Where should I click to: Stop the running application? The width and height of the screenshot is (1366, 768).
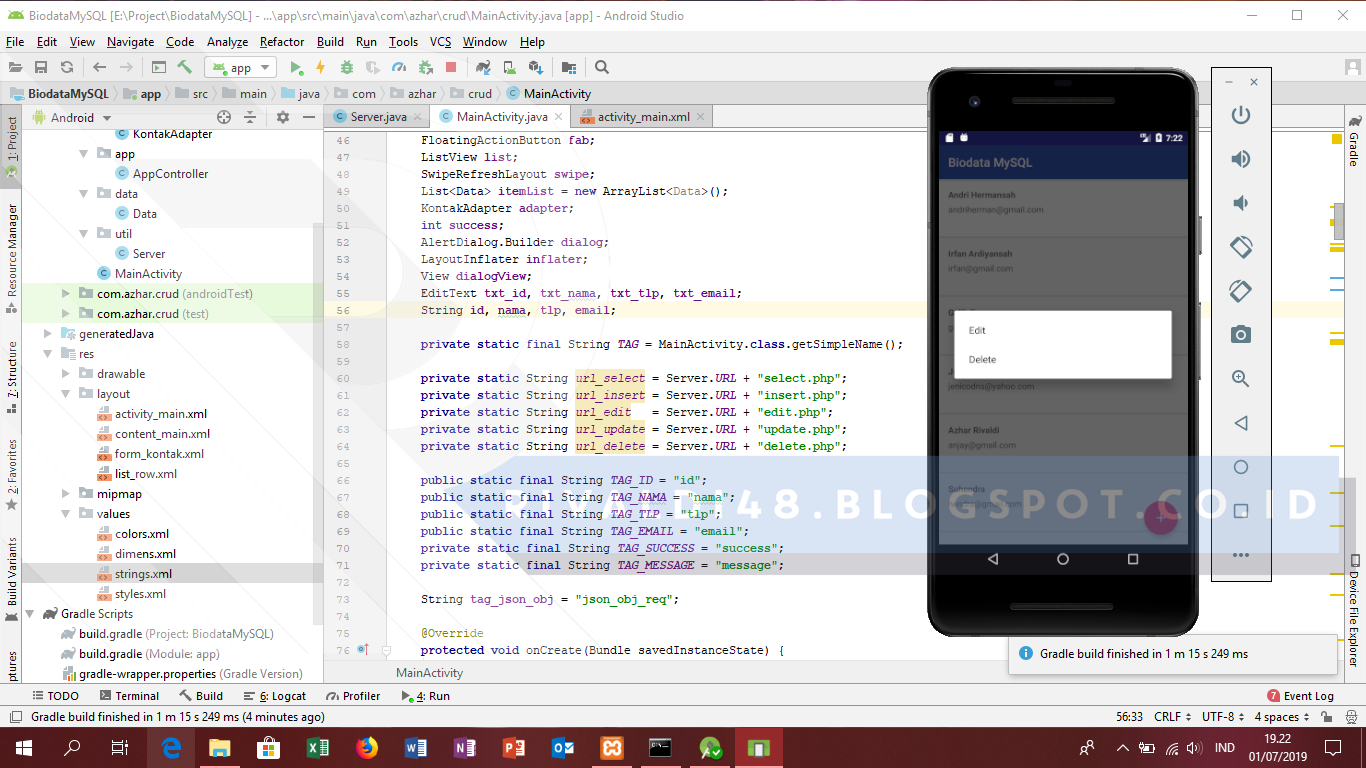[452, 67]
